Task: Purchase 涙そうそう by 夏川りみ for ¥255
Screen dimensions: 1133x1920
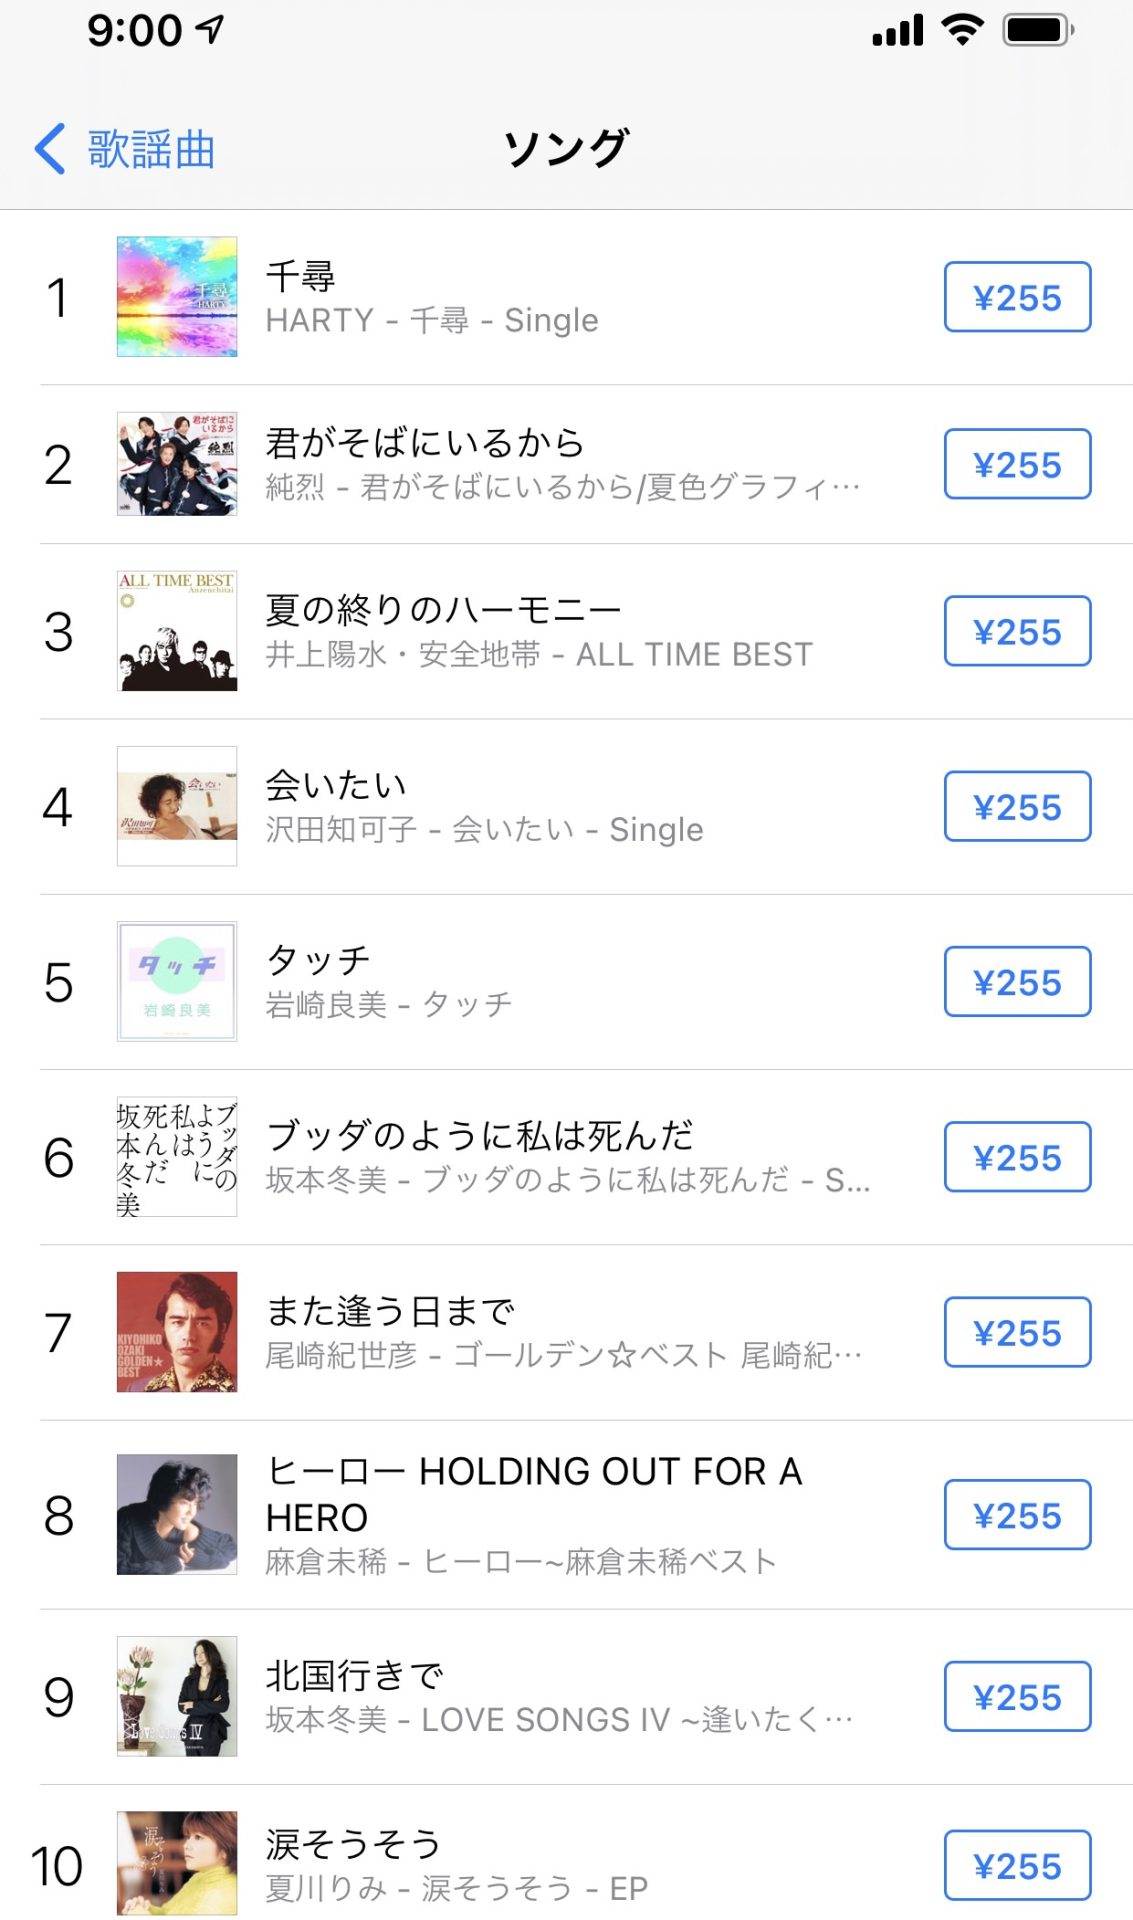Action: click(1017, 1865)
